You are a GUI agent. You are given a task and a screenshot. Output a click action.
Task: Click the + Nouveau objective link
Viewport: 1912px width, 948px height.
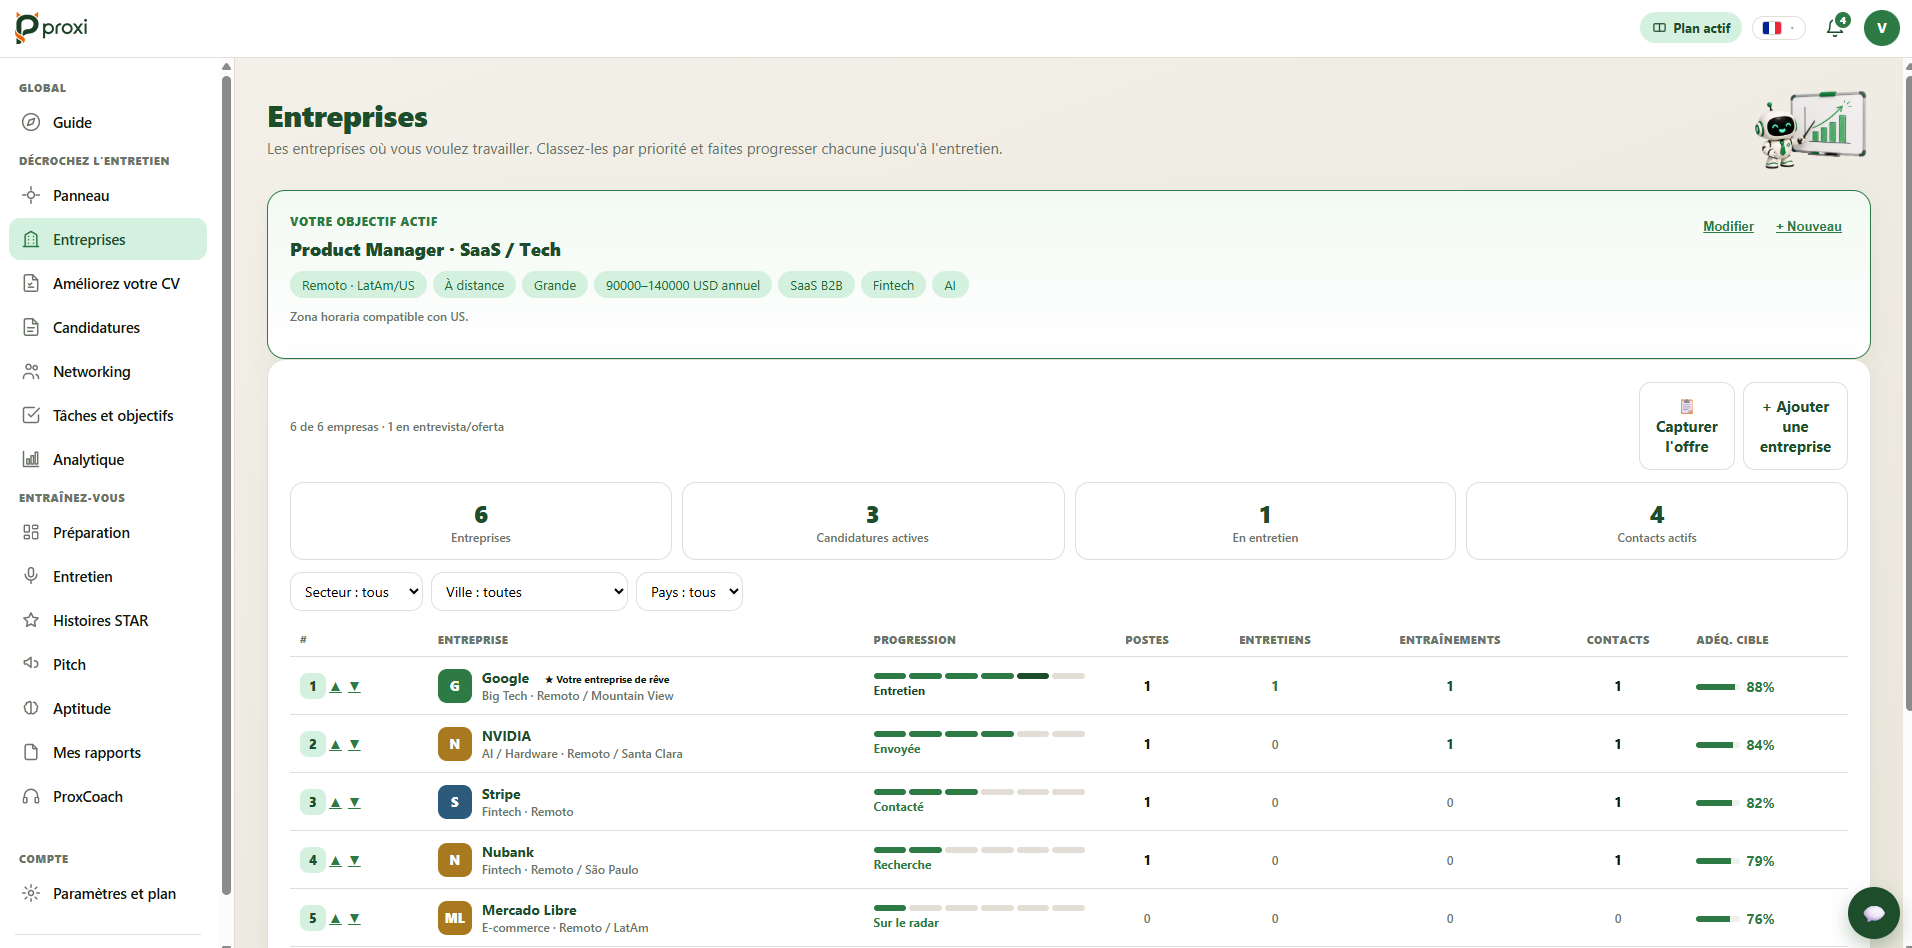coord(1808,227)
